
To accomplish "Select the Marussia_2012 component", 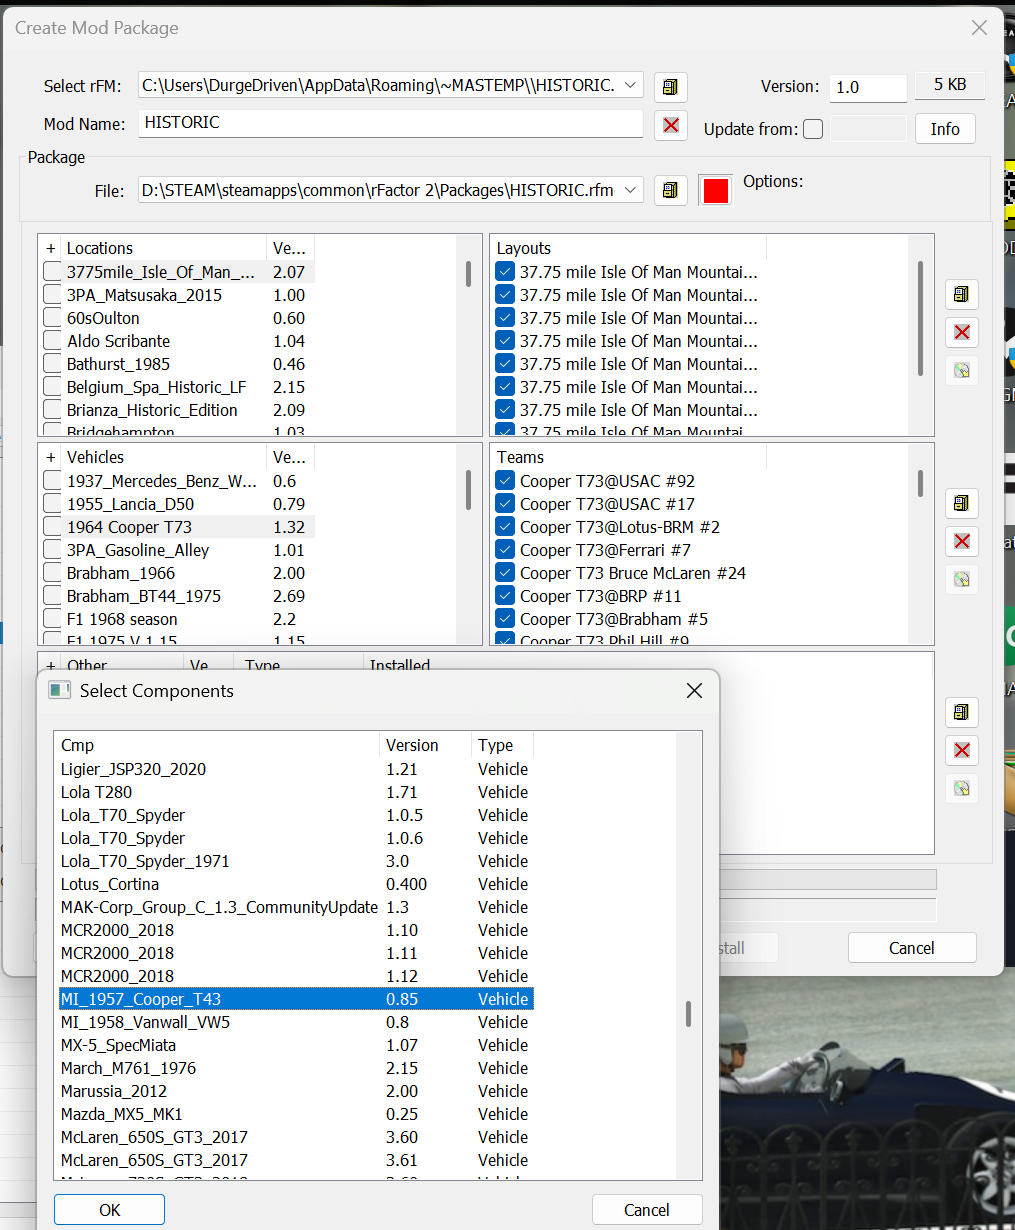I will [296, 1091].
